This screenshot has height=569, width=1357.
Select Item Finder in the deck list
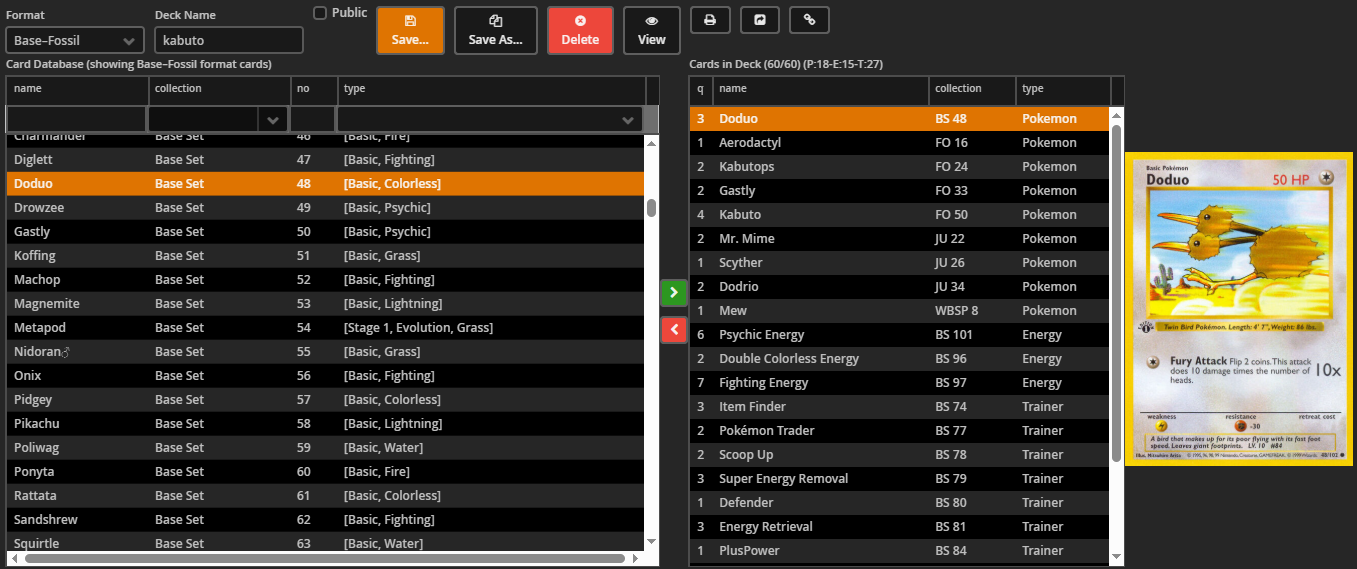tap(900, 407)
